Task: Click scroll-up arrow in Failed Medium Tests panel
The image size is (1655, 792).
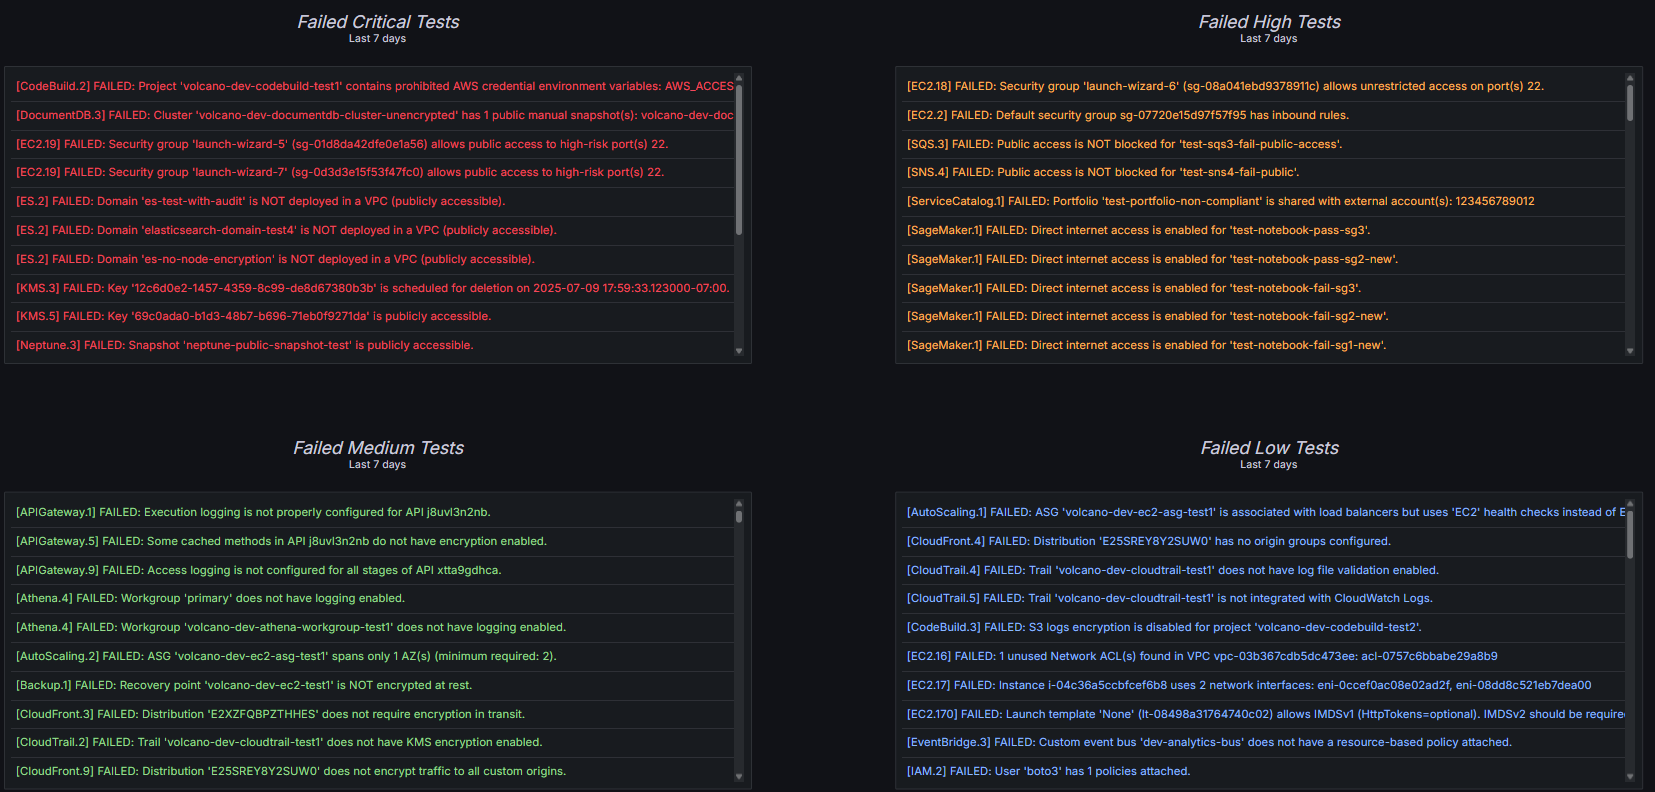Action: 739,504
